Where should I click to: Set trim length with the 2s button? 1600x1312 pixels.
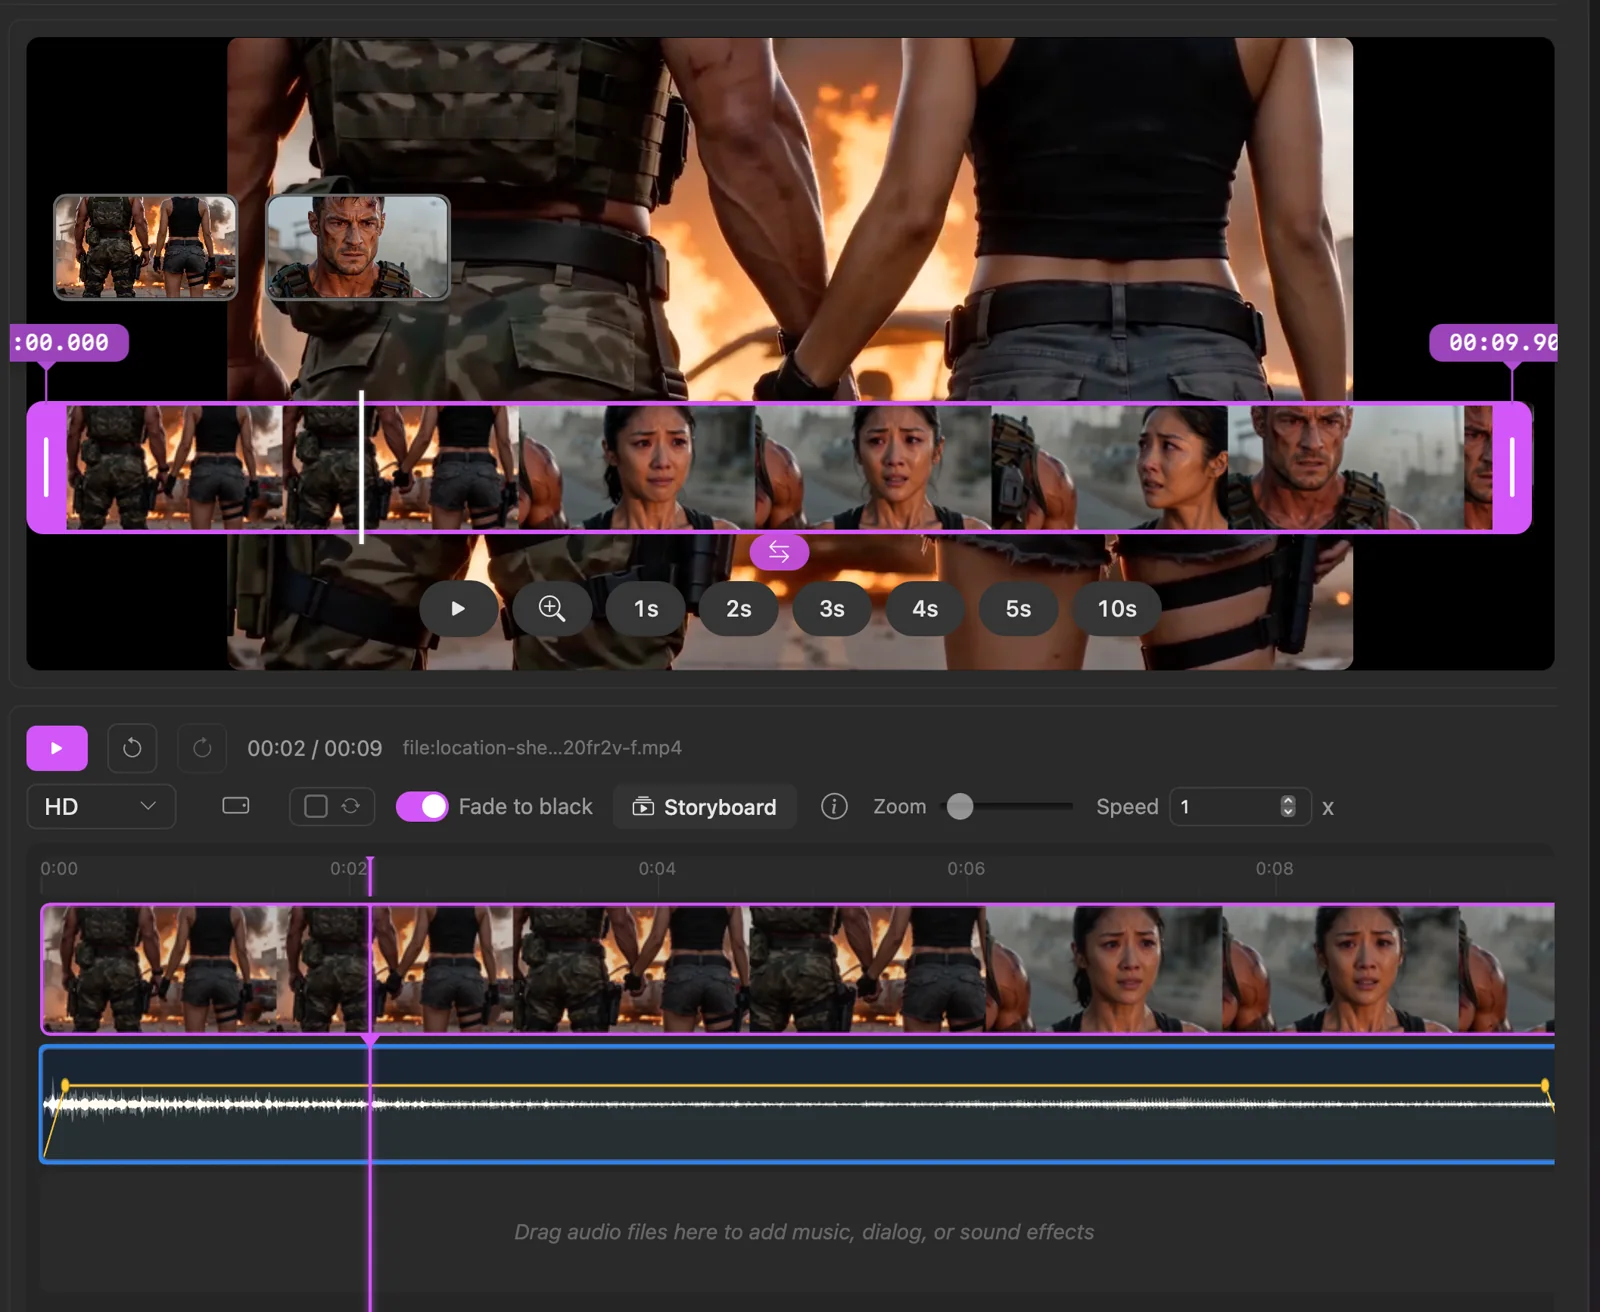click(x=739, y=609)
